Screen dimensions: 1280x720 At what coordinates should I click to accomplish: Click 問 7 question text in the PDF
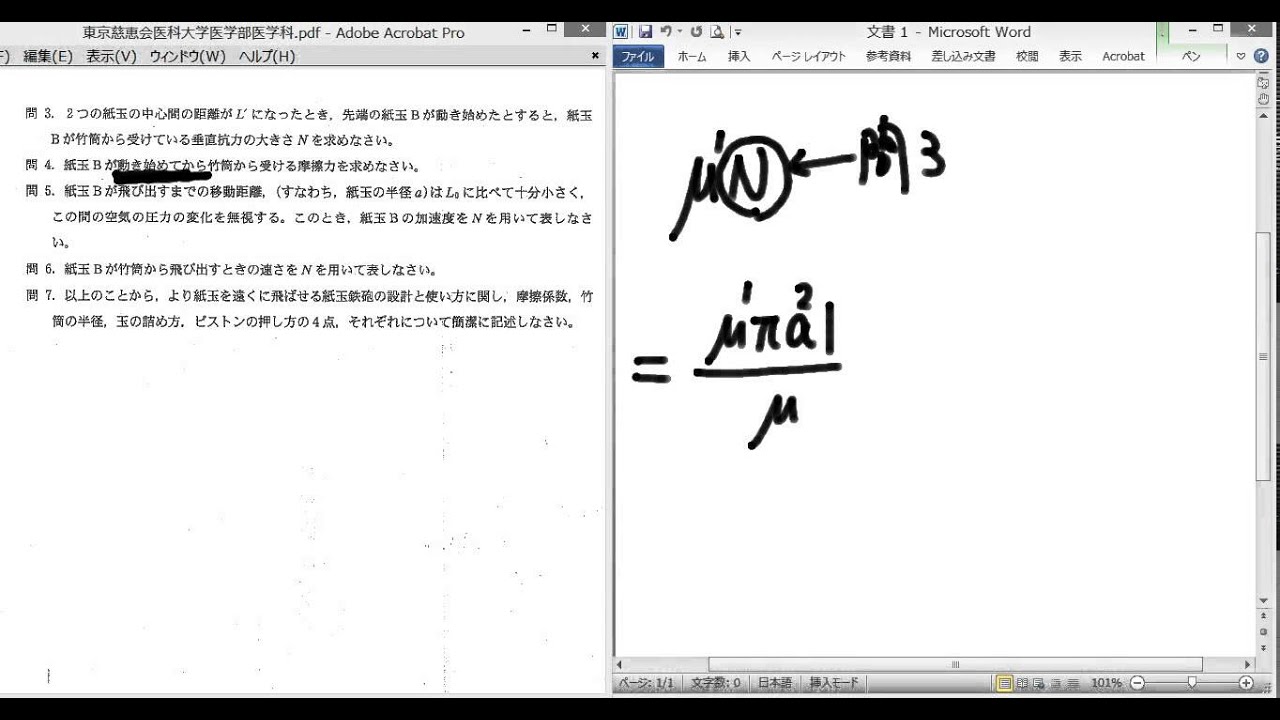[309, 309]
